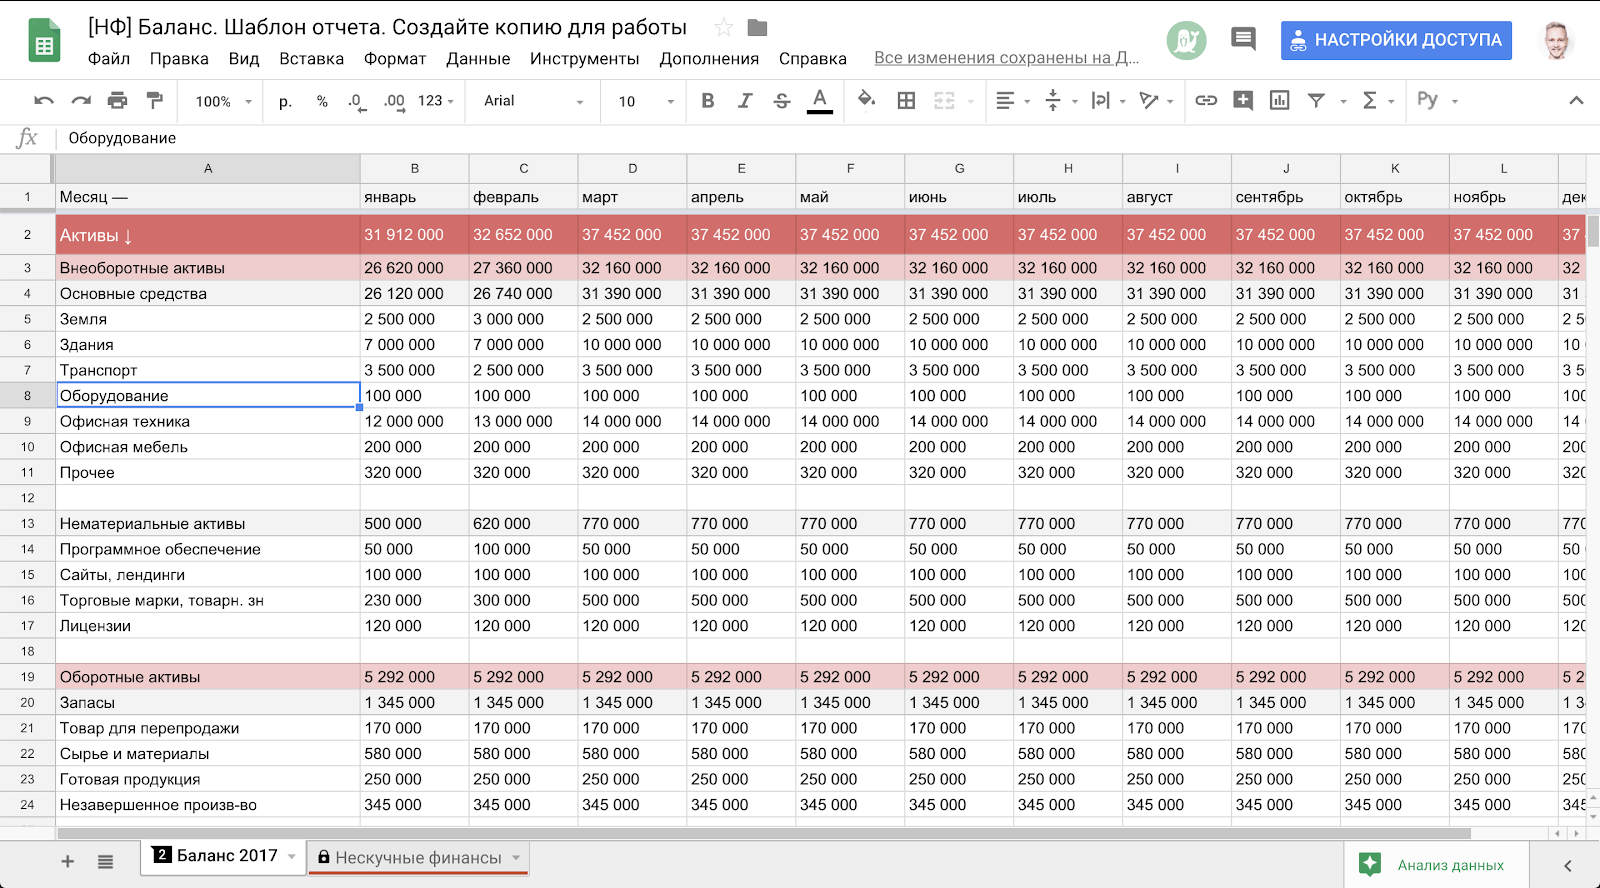Insert a comment from the toolbar

pyautogui.click(x=1243, y=101)
